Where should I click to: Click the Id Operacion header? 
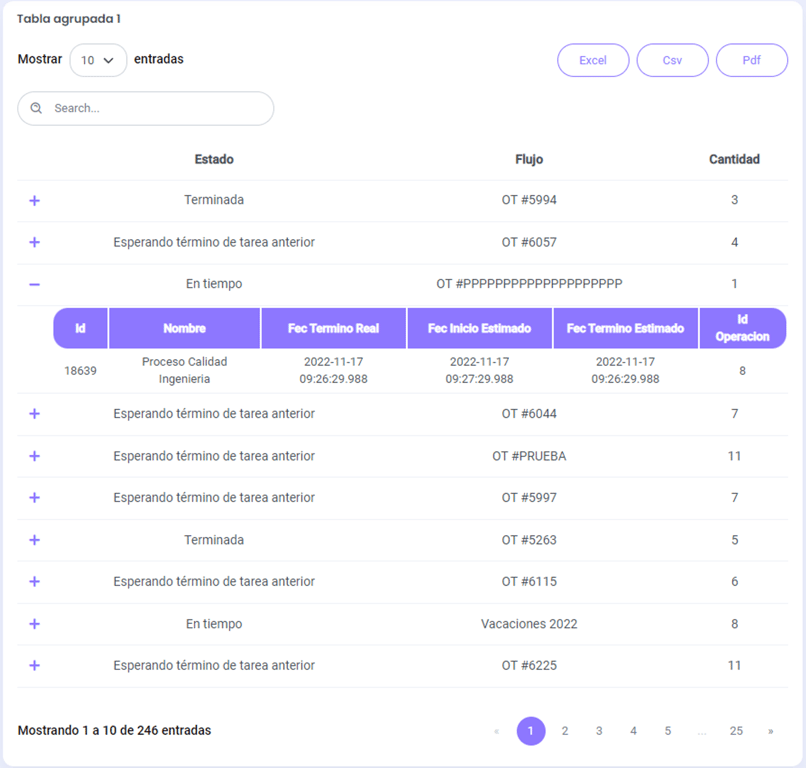[742, 328]
